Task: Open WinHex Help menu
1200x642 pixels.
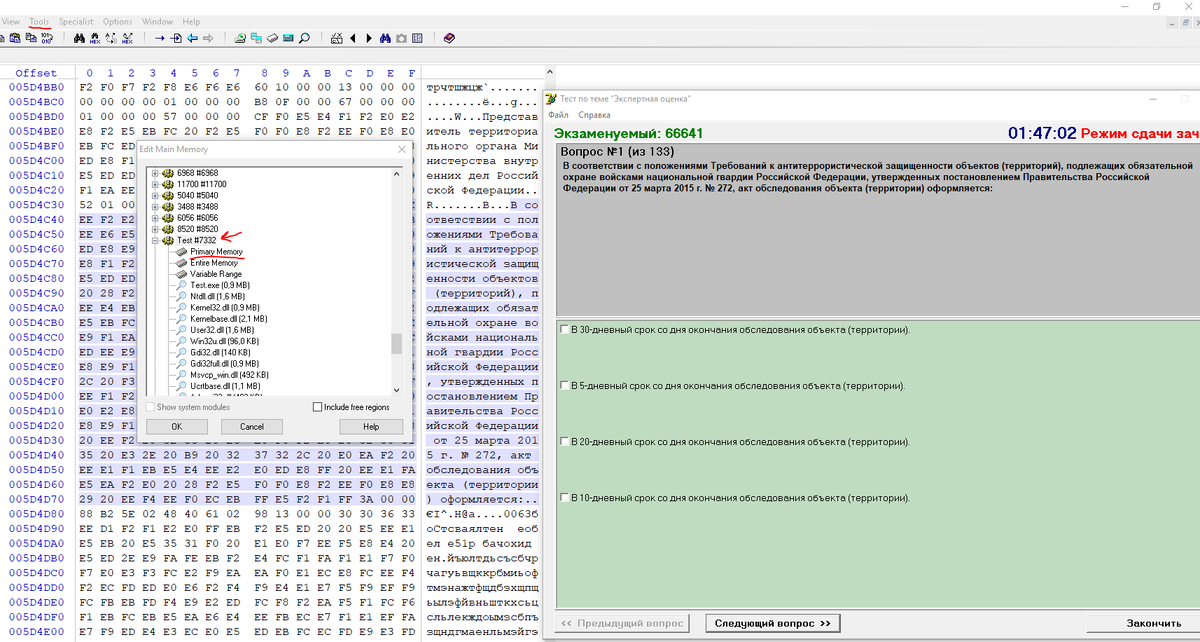Action: (x=191, y=21)
